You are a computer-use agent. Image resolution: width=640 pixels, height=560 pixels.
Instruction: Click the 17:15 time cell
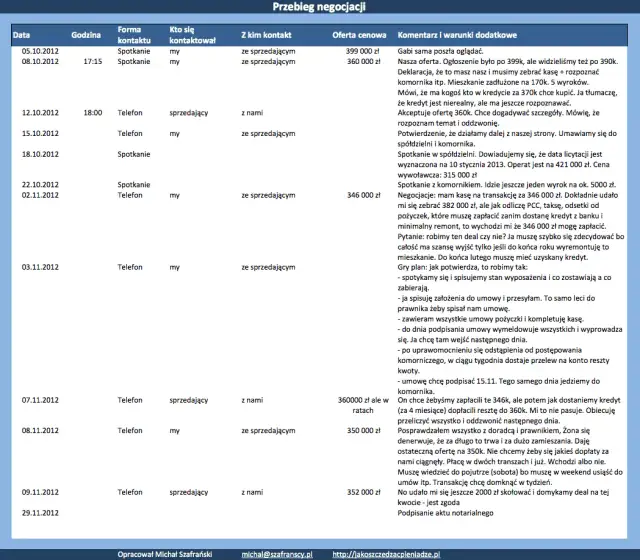[x=93, y=61]
